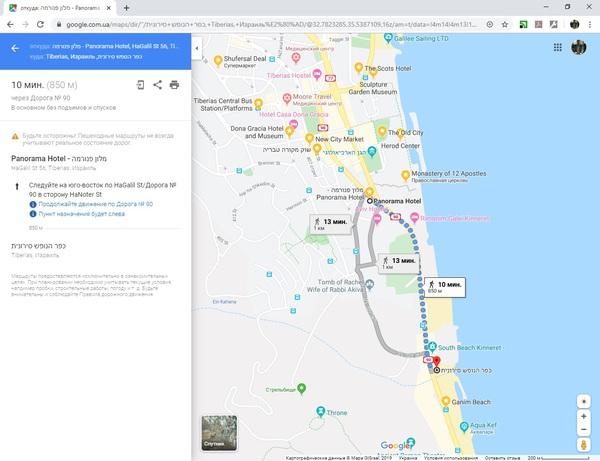Screen dimensions: 600x461
Task: Open Aqua Kef marker
Action: point(464,427)
